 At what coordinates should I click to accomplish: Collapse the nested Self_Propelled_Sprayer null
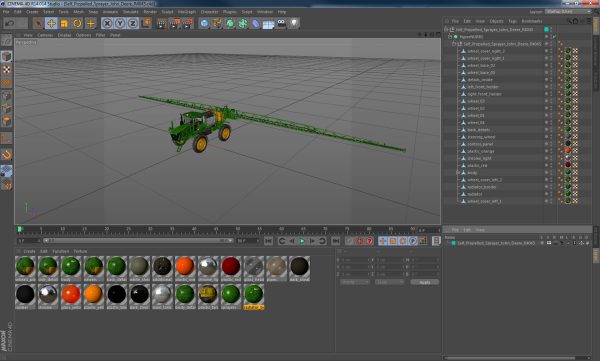[x=455, y=44]
